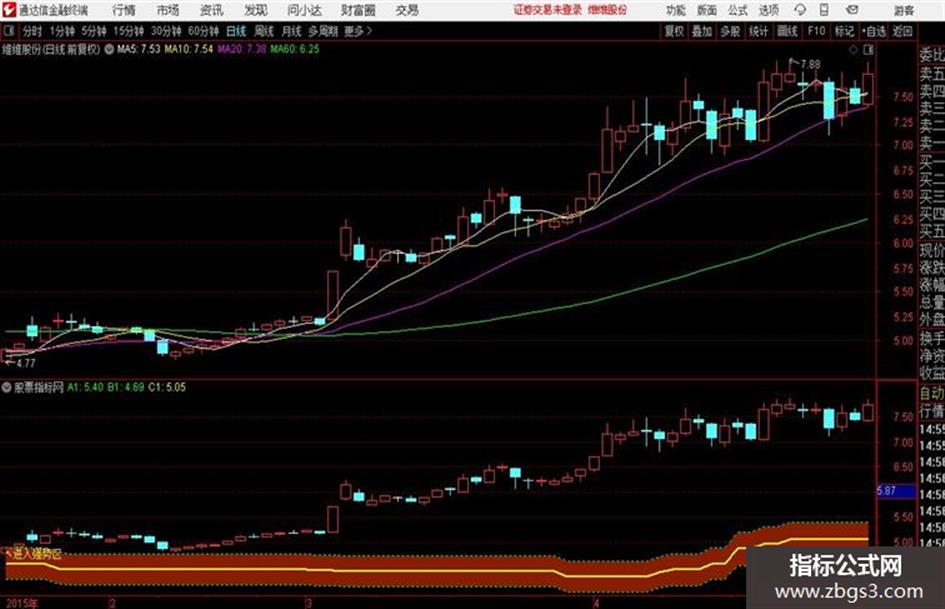Switch to 15分钟 period tab
This screenshot has height=609, width=945.
[x=128, y=31]
